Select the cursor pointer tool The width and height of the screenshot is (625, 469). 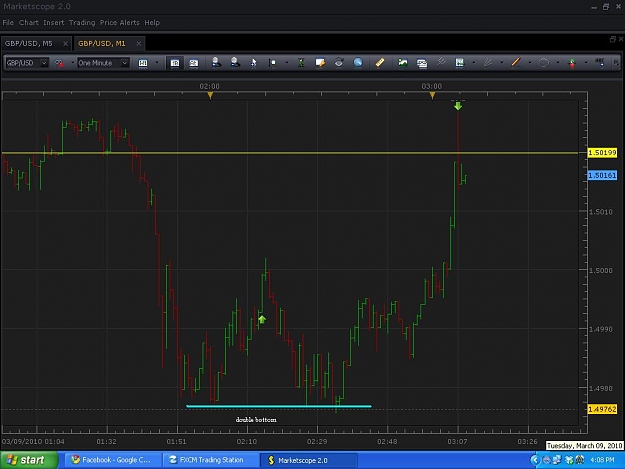click(254, 63)
